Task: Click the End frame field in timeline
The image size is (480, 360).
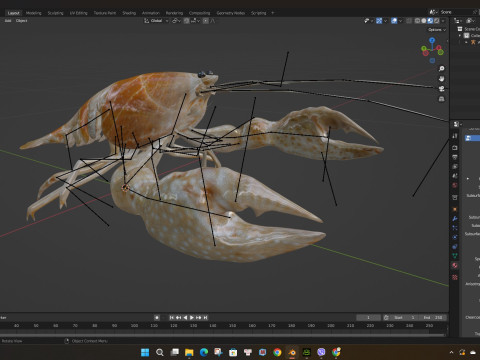Action: [434, 317]
